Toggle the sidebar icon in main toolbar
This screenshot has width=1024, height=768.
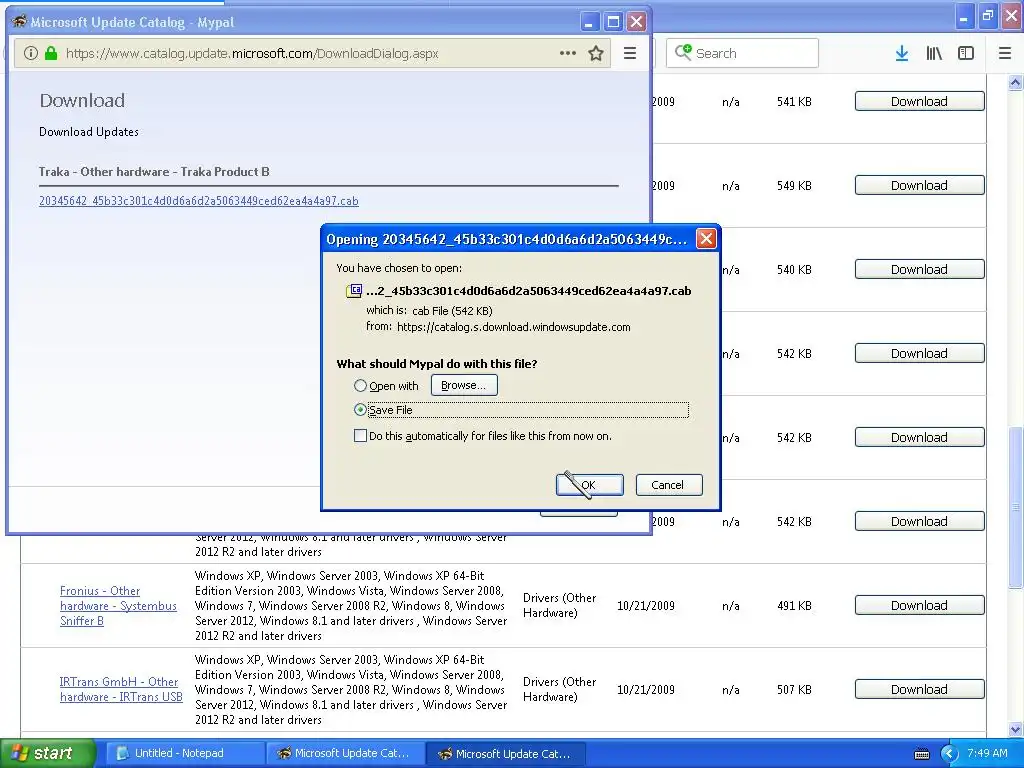click(966, 54)
